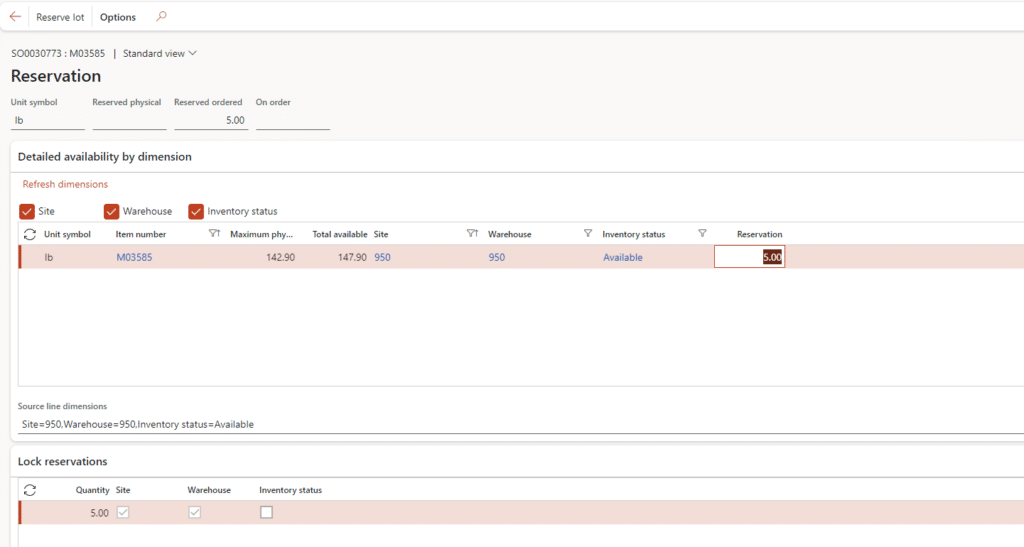Open the Reserve lot menu

60,17
